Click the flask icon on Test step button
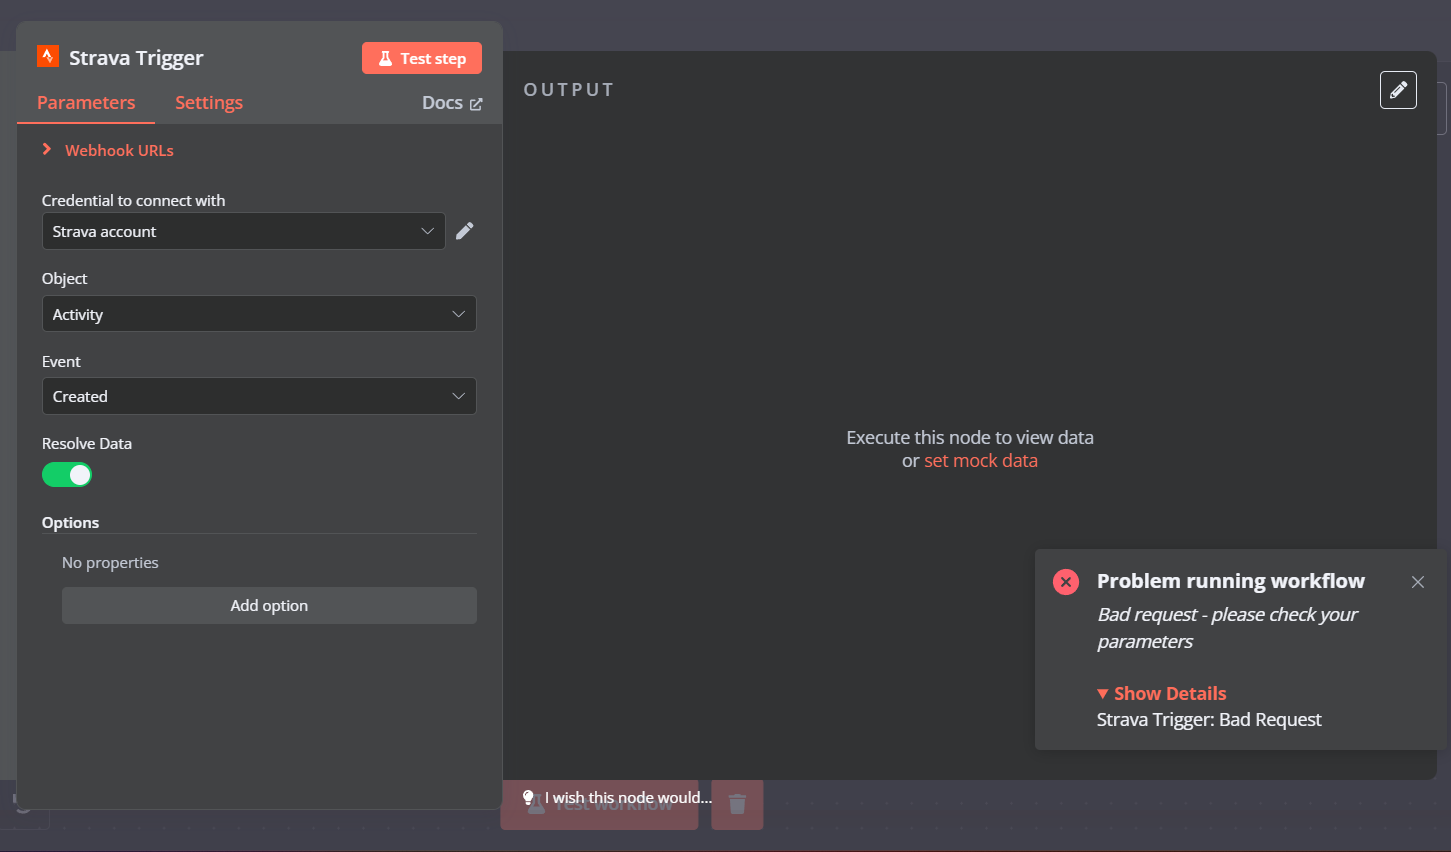1451x852 pixels. (x=389, y=58)
